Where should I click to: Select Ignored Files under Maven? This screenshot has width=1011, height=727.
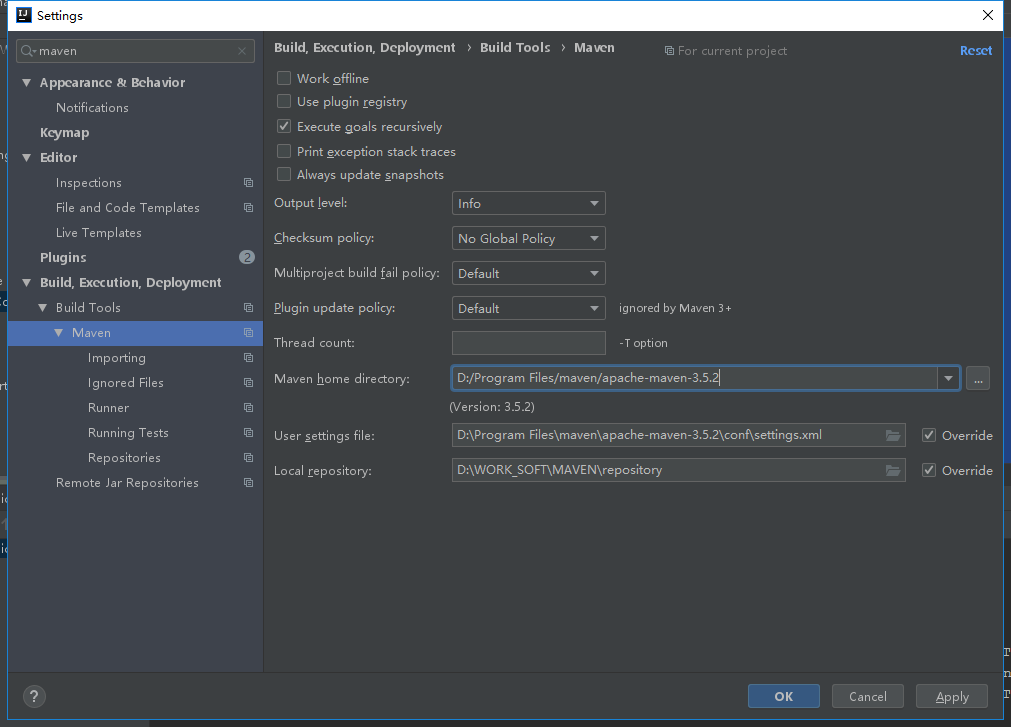click(126, 383)
